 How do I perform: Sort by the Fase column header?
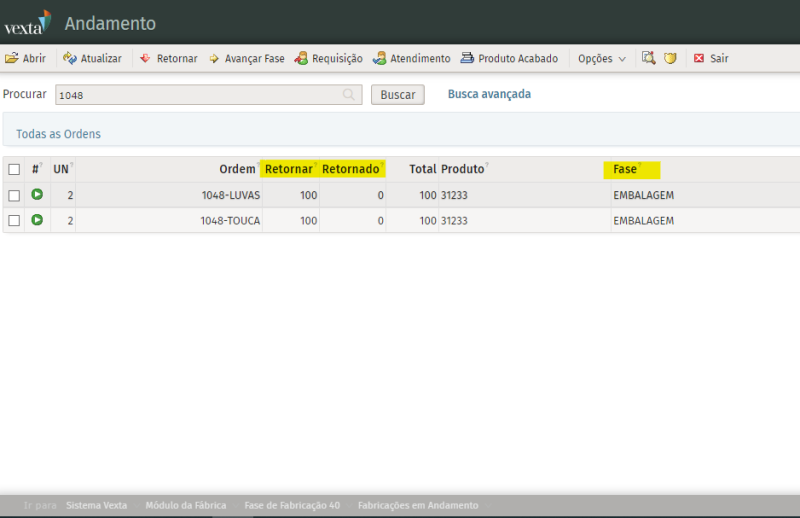pos(625,169)
